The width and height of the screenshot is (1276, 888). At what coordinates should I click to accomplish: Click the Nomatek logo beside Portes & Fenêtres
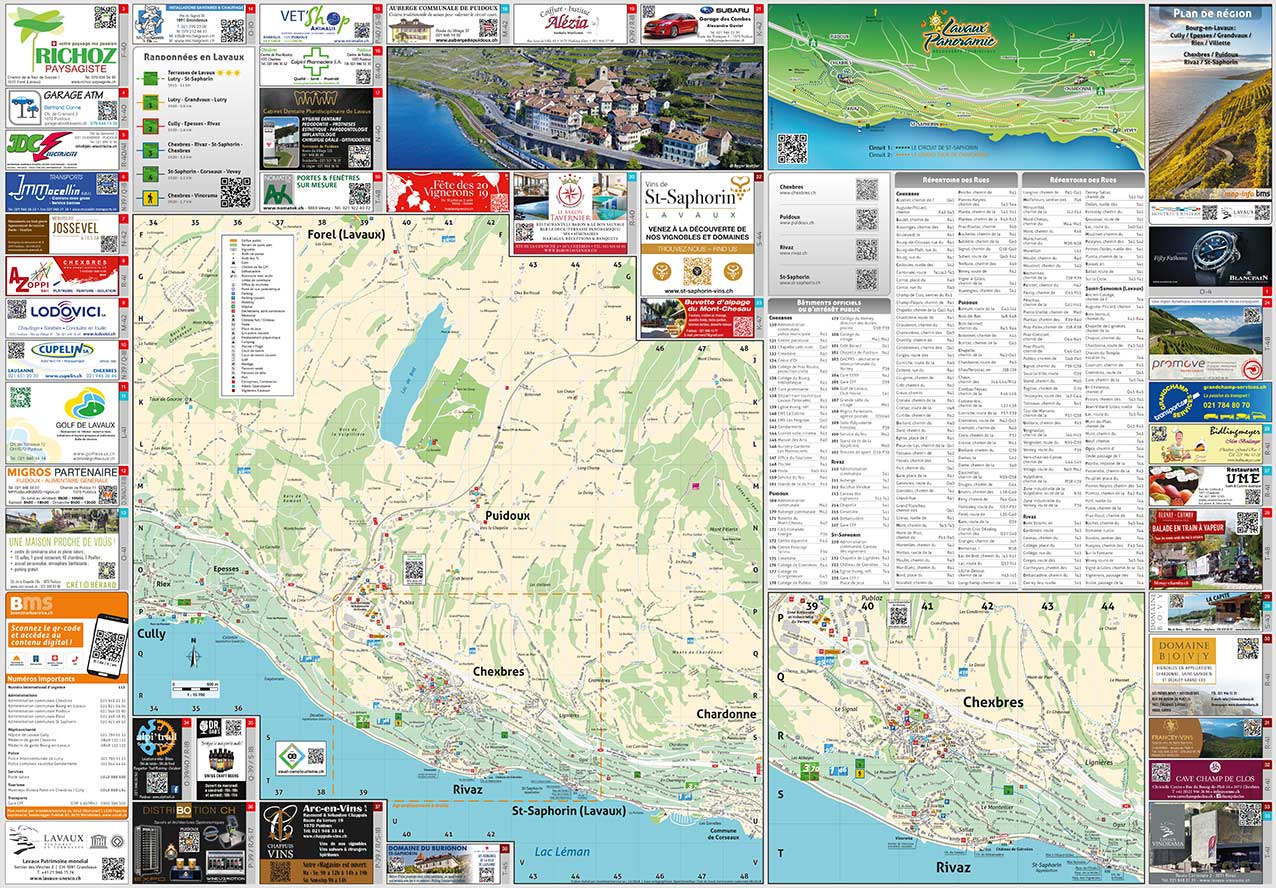point(277,189)
